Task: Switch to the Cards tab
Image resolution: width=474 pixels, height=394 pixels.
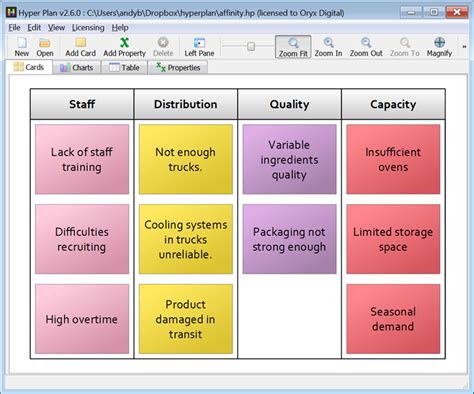Action: click(x=29, y=67)
